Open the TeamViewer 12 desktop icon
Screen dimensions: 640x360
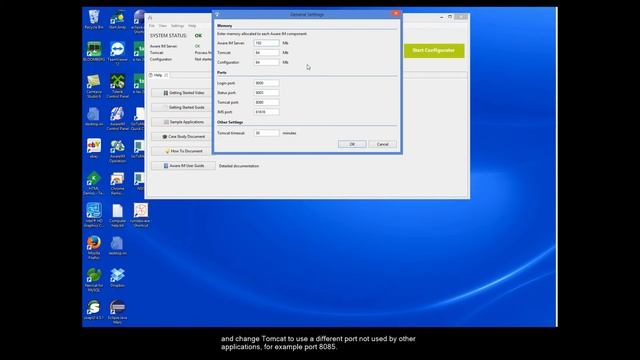click(118, 53)
